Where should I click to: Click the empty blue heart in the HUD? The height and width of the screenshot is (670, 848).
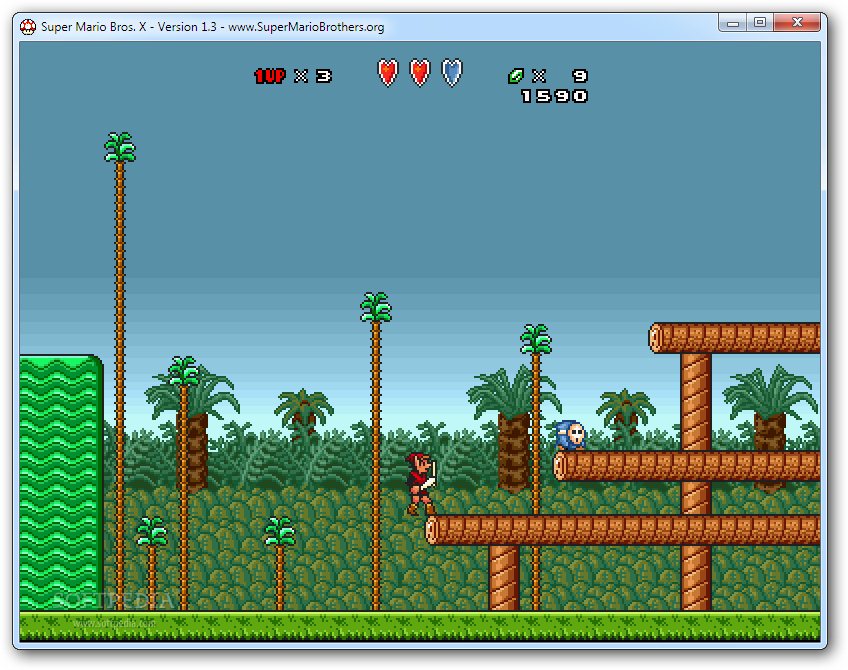click(452, 72)
